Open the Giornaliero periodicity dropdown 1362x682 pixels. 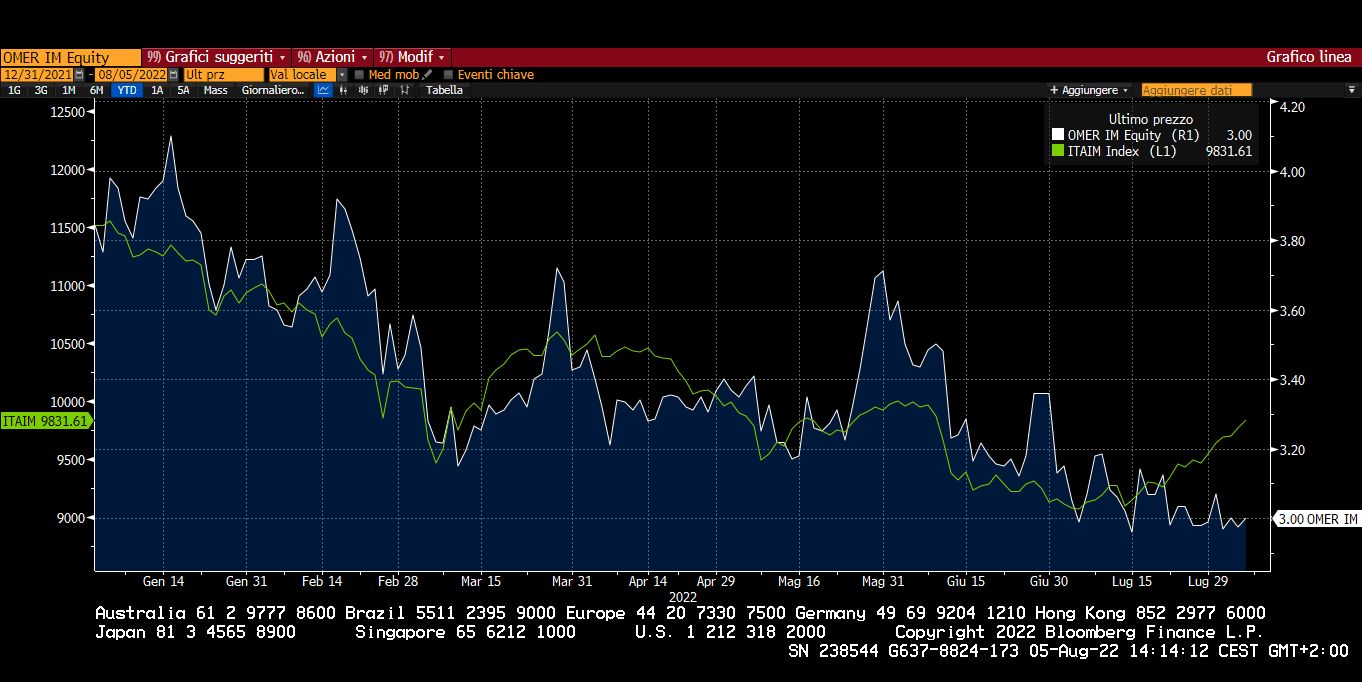pos(273,90)
